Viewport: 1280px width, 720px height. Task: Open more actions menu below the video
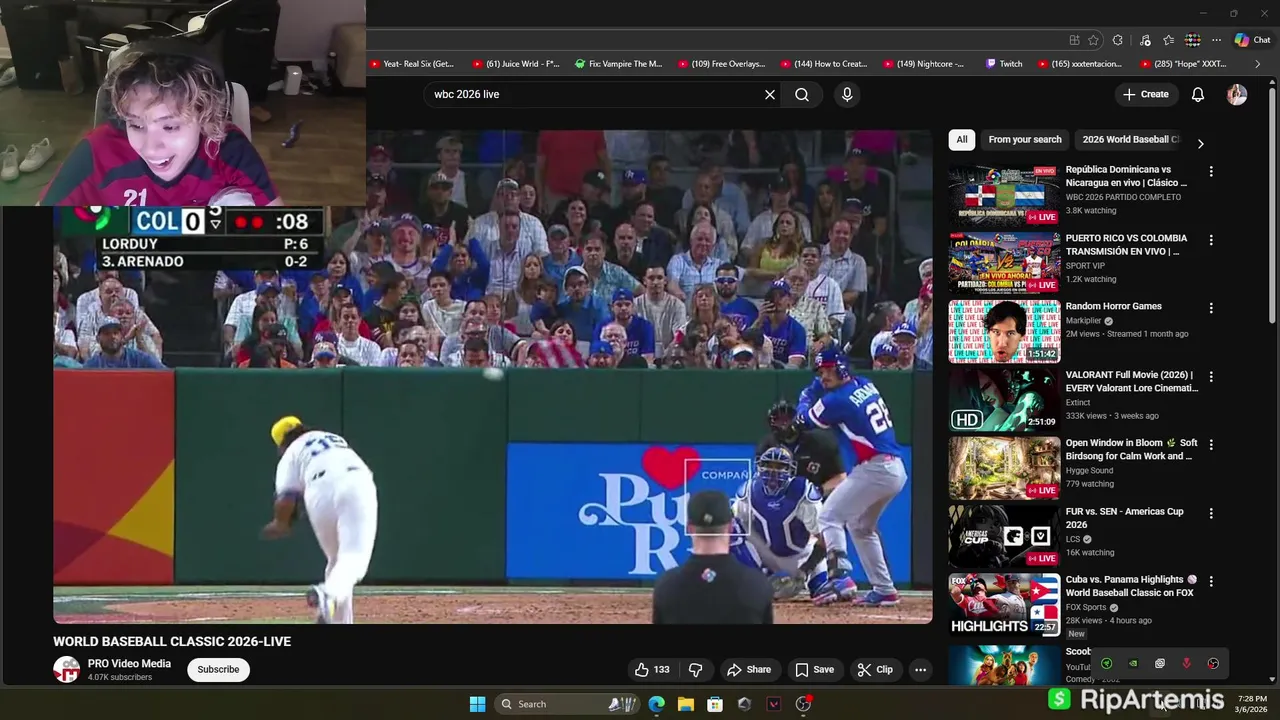tap(921, 669)
